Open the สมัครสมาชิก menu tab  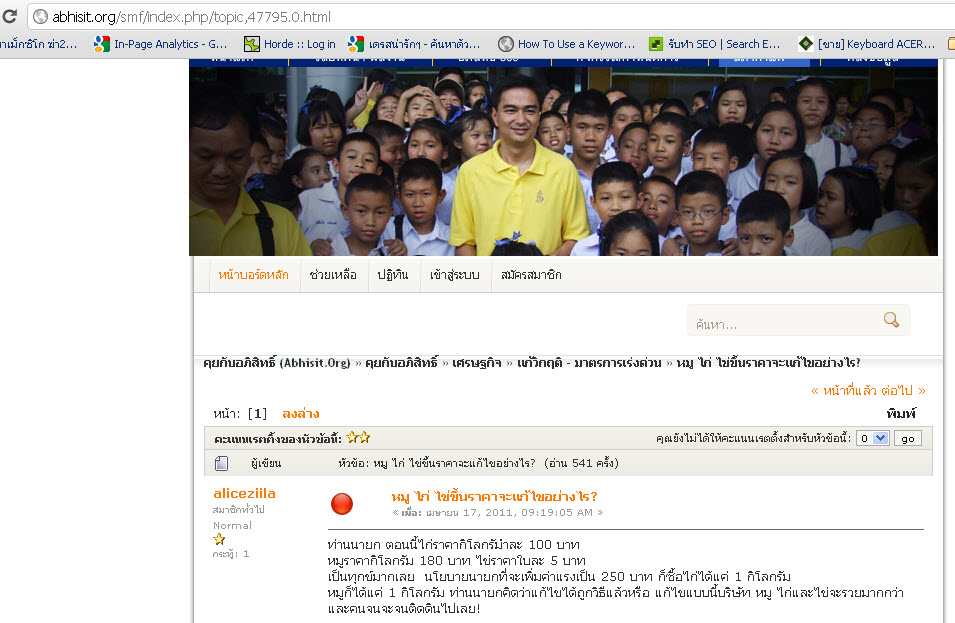click(x=531, y=275)
